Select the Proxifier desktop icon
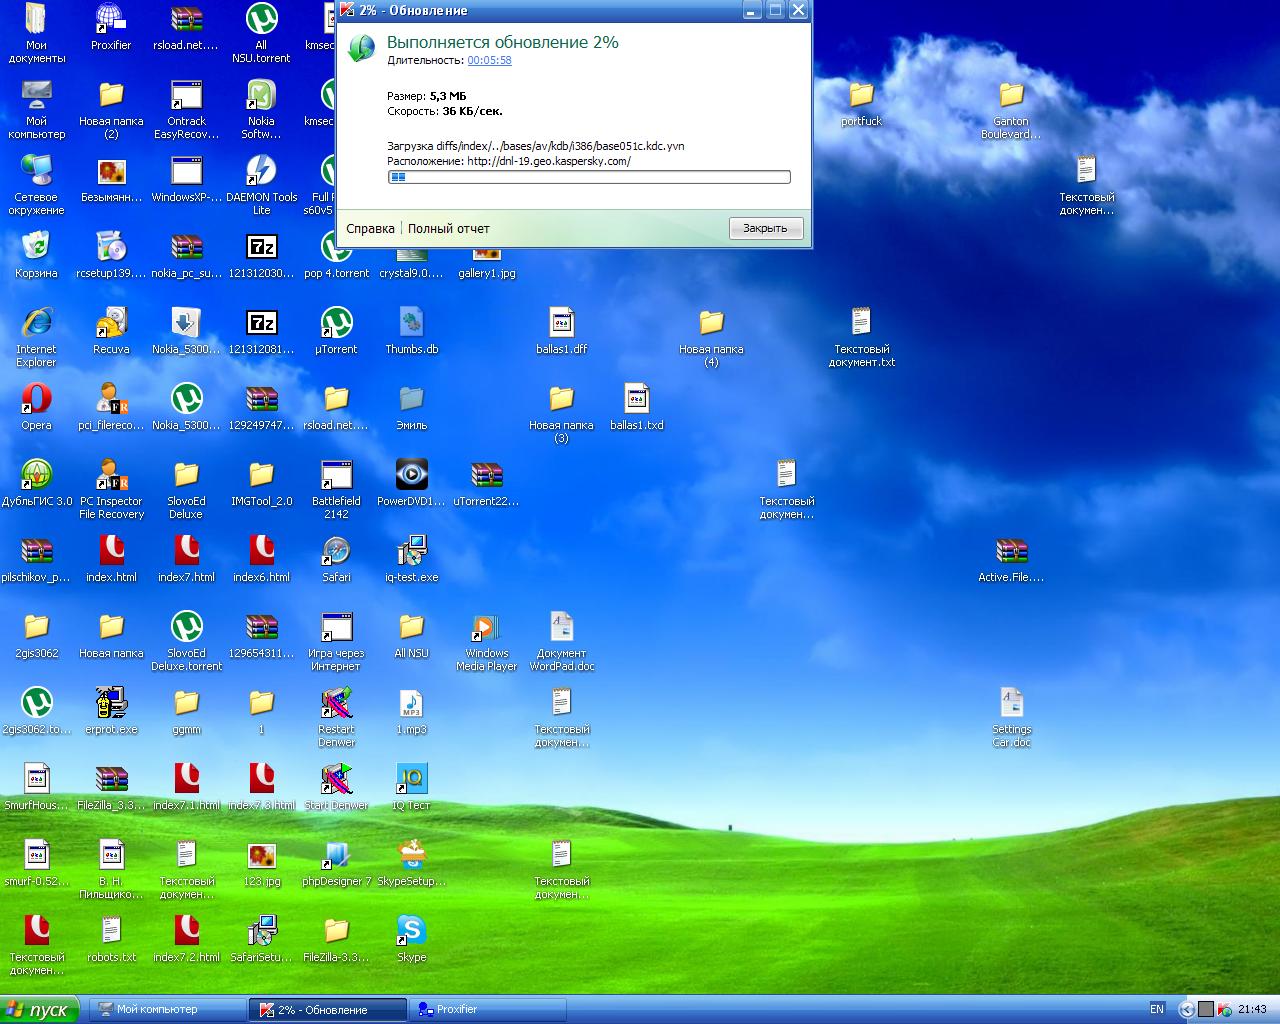This screenshot has height=1024, width=1280. (x=111, y=20)
